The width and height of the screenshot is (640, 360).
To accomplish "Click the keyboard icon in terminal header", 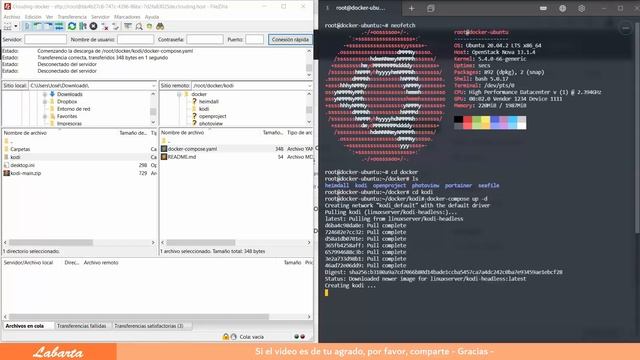I will (x=543, y=8).
